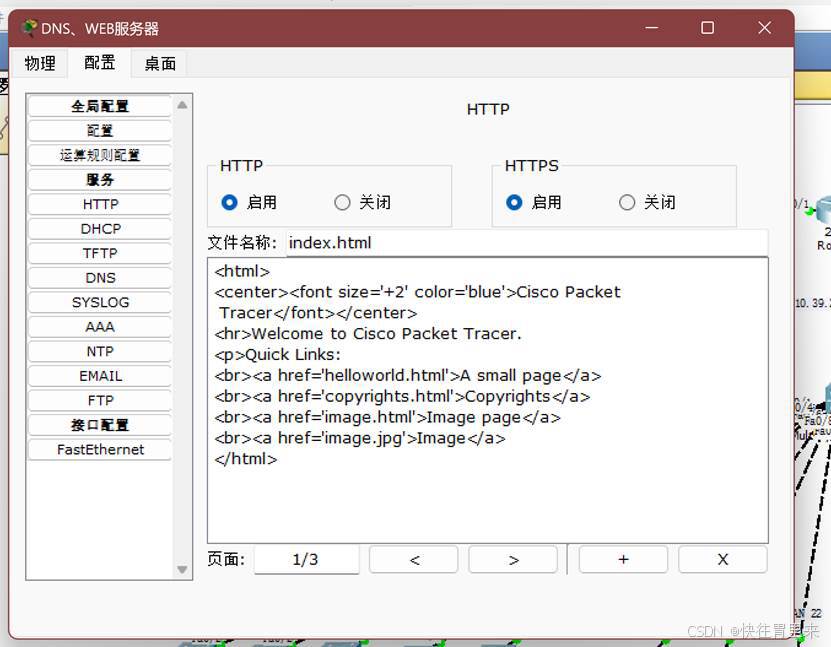
Task: Open the SYSLOG service settings
Action: click(100, 302)
